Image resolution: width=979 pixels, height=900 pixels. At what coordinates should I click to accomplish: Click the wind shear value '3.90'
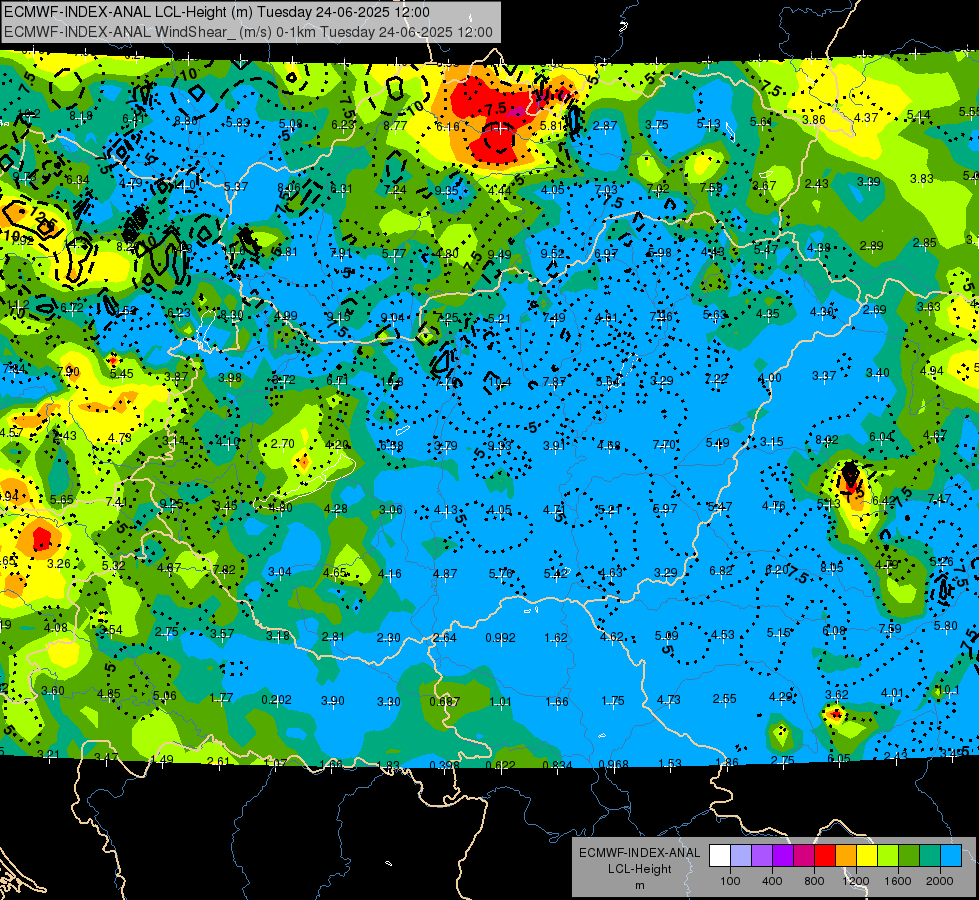tap(332, 701)
